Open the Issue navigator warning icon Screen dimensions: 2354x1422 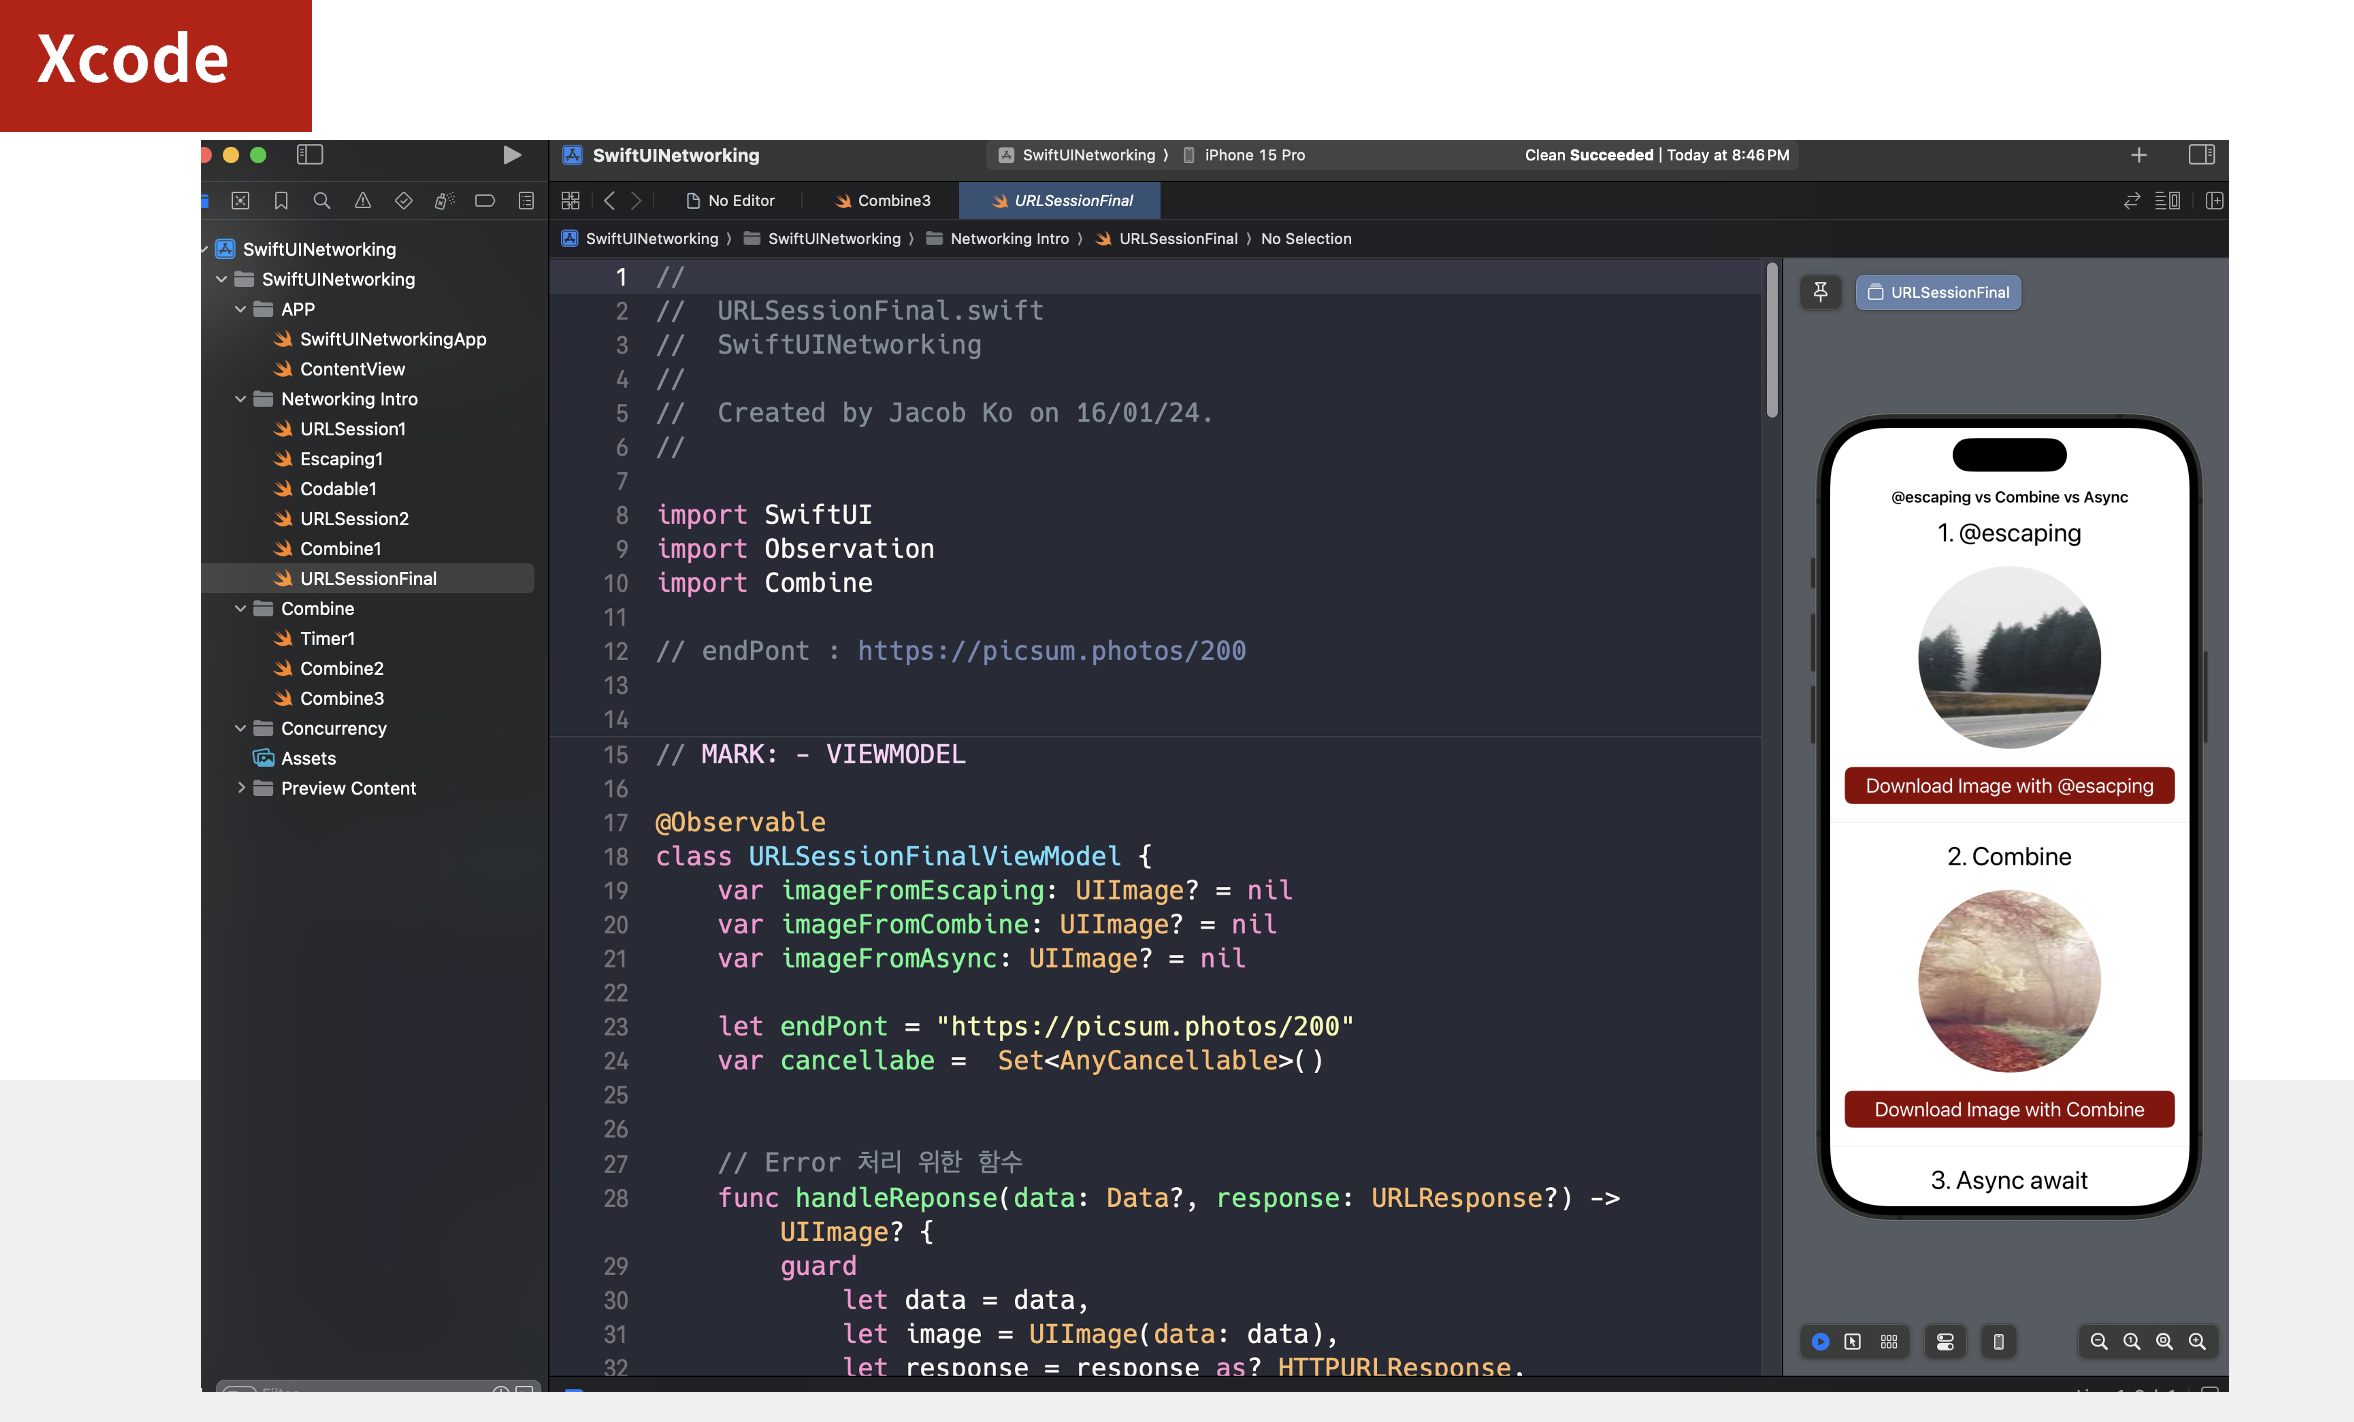[x=363, y=201]
